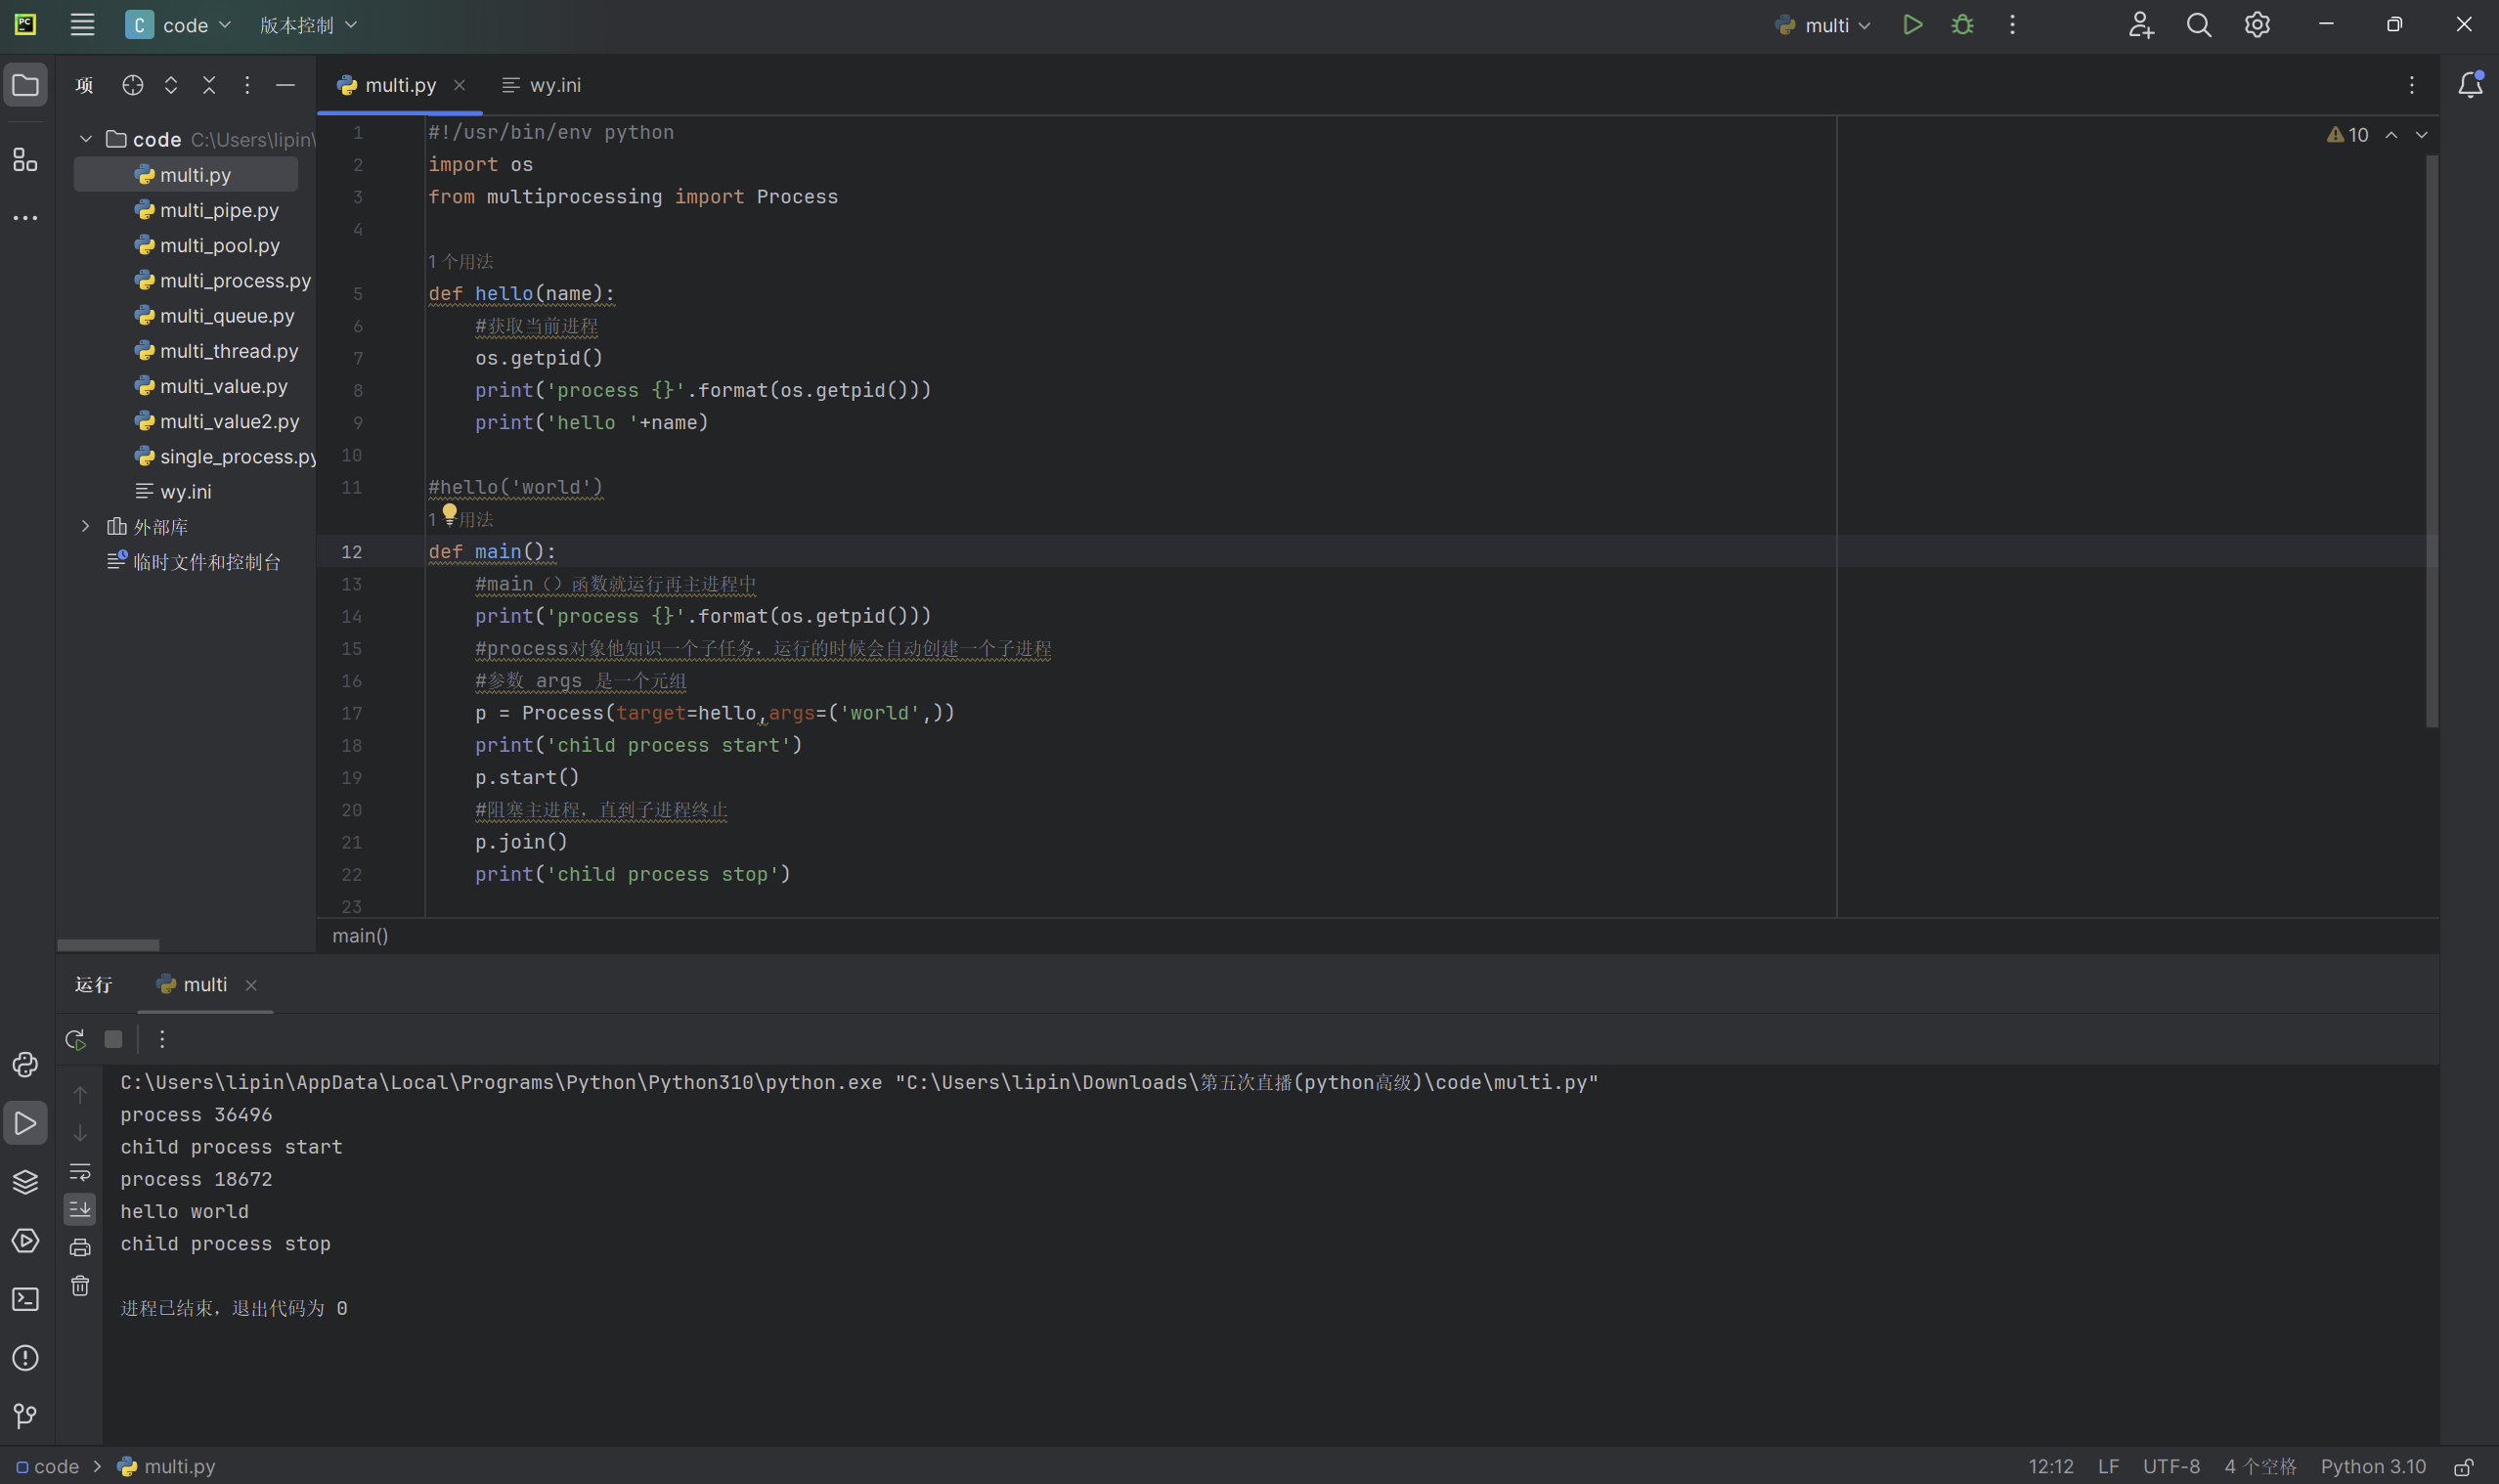The width and height of the screenshot is (2499, 1484).
Task: Click the editor vertical scrollbar
Action: [x=2431, y=441]
